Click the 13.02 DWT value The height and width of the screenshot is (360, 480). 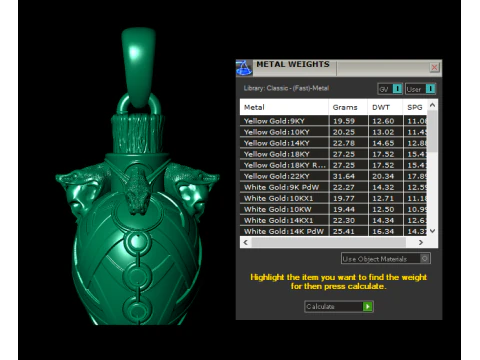coord(383,132)
